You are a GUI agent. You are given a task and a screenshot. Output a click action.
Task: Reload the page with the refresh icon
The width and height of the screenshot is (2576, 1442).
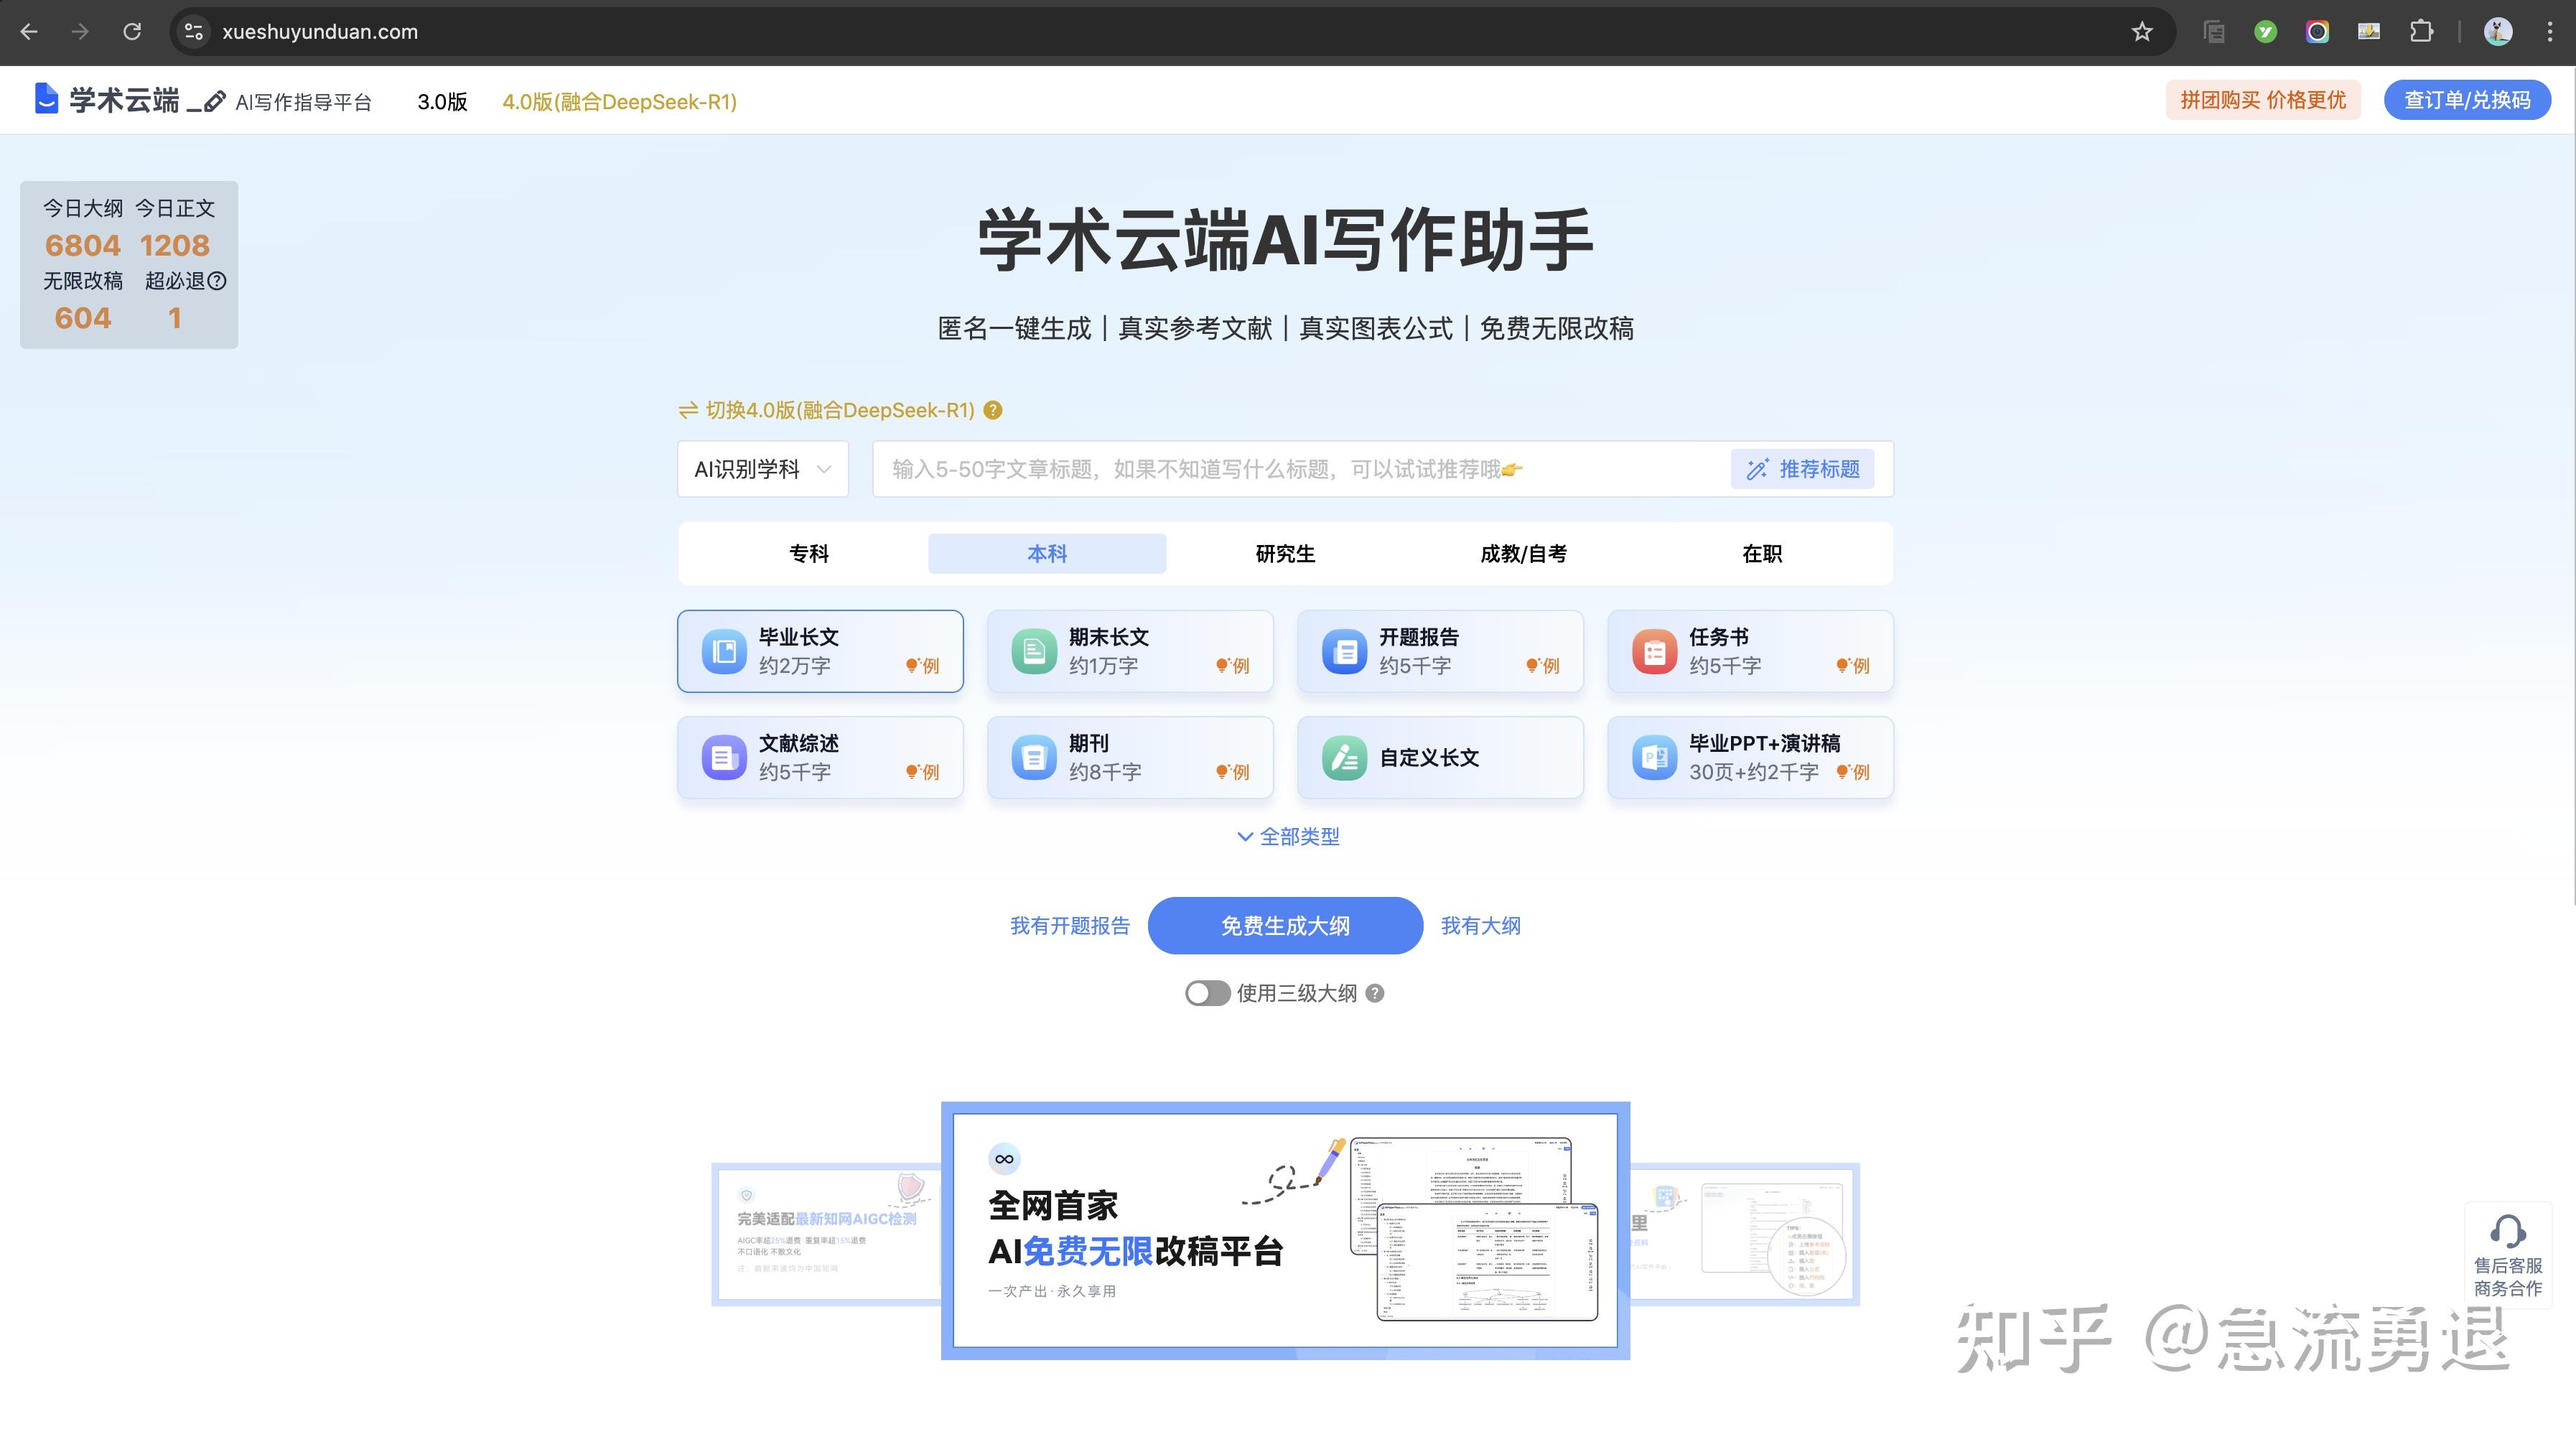(132, 32)
